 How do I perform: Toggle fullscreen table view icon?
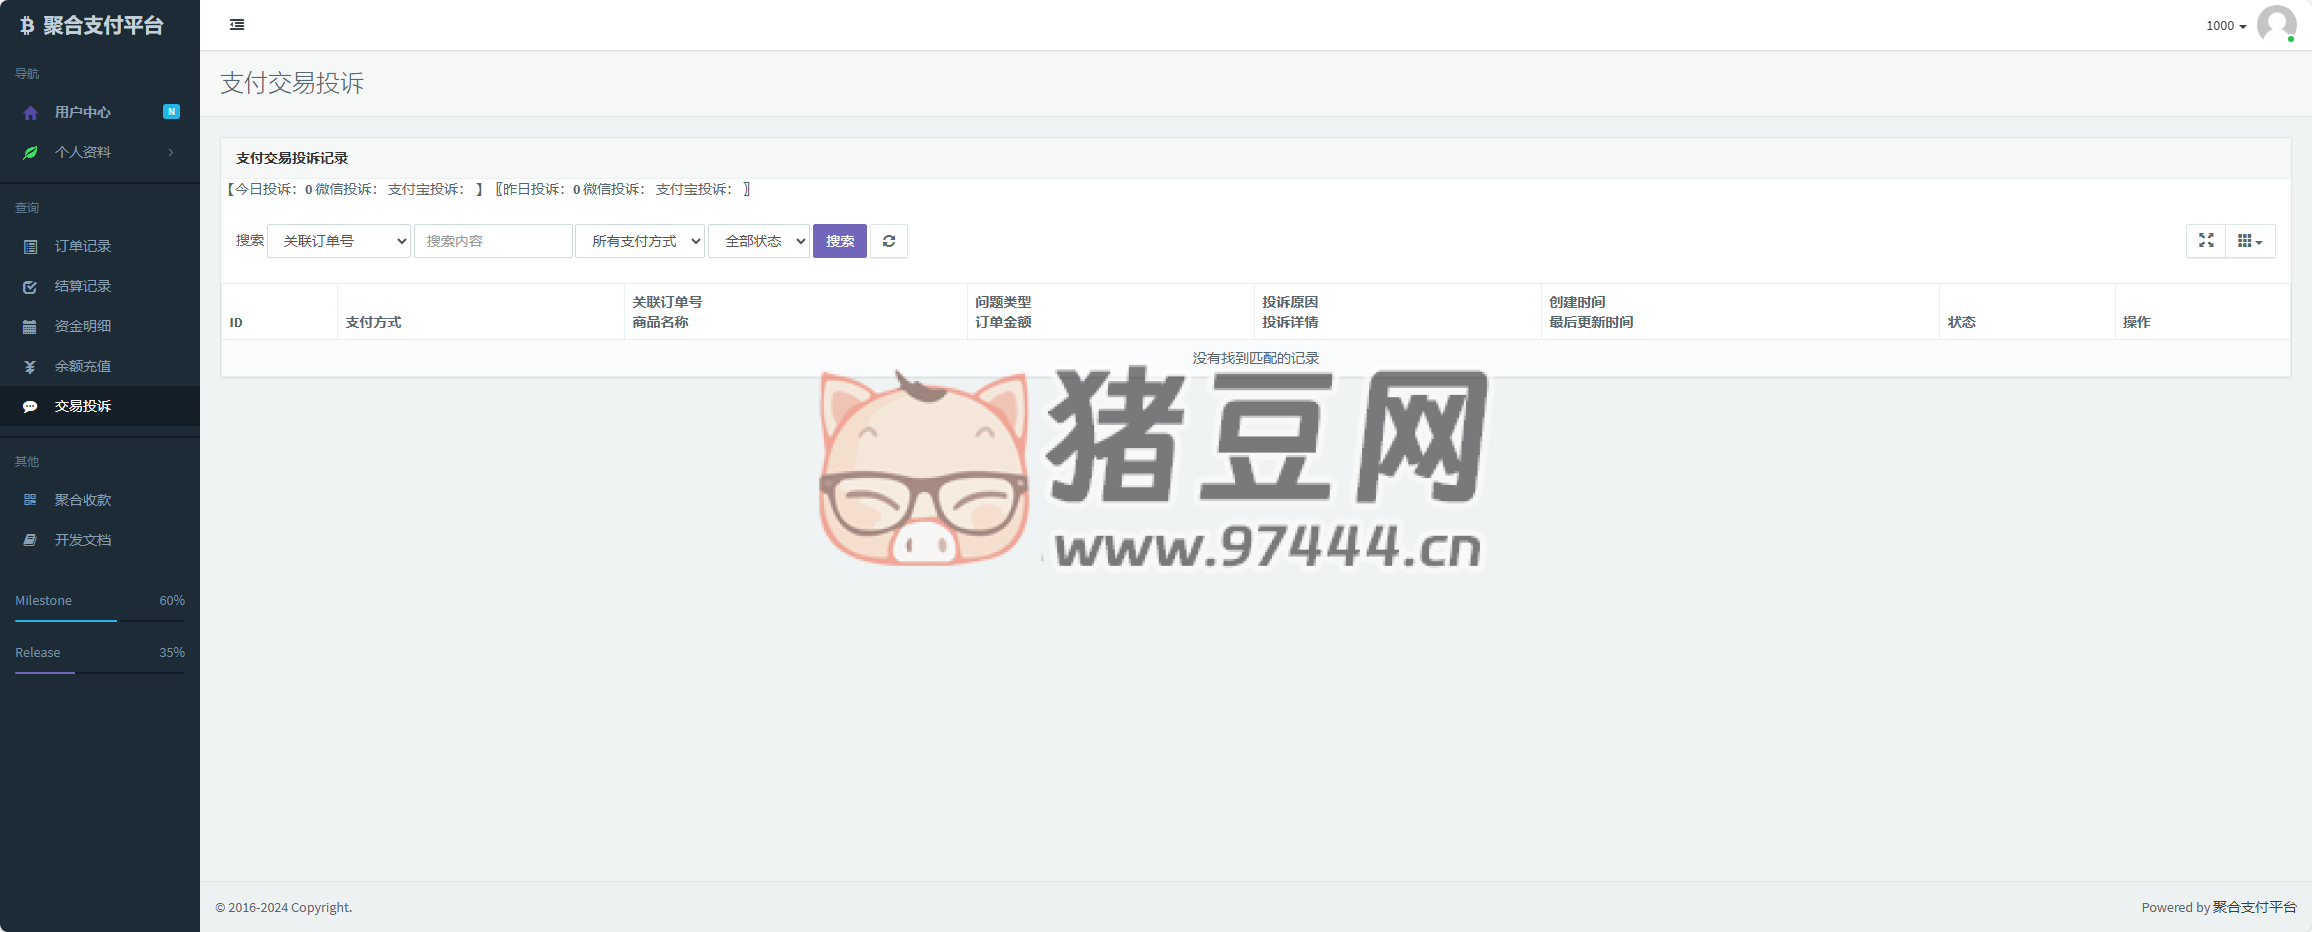click(2206, 241)
